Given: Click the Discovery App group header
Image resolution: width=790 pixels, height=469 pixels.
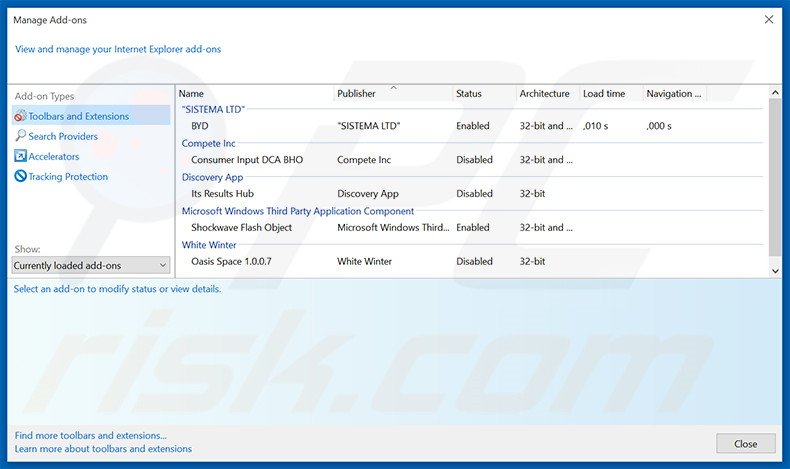Looking at the screenshot, I should 212,177.
